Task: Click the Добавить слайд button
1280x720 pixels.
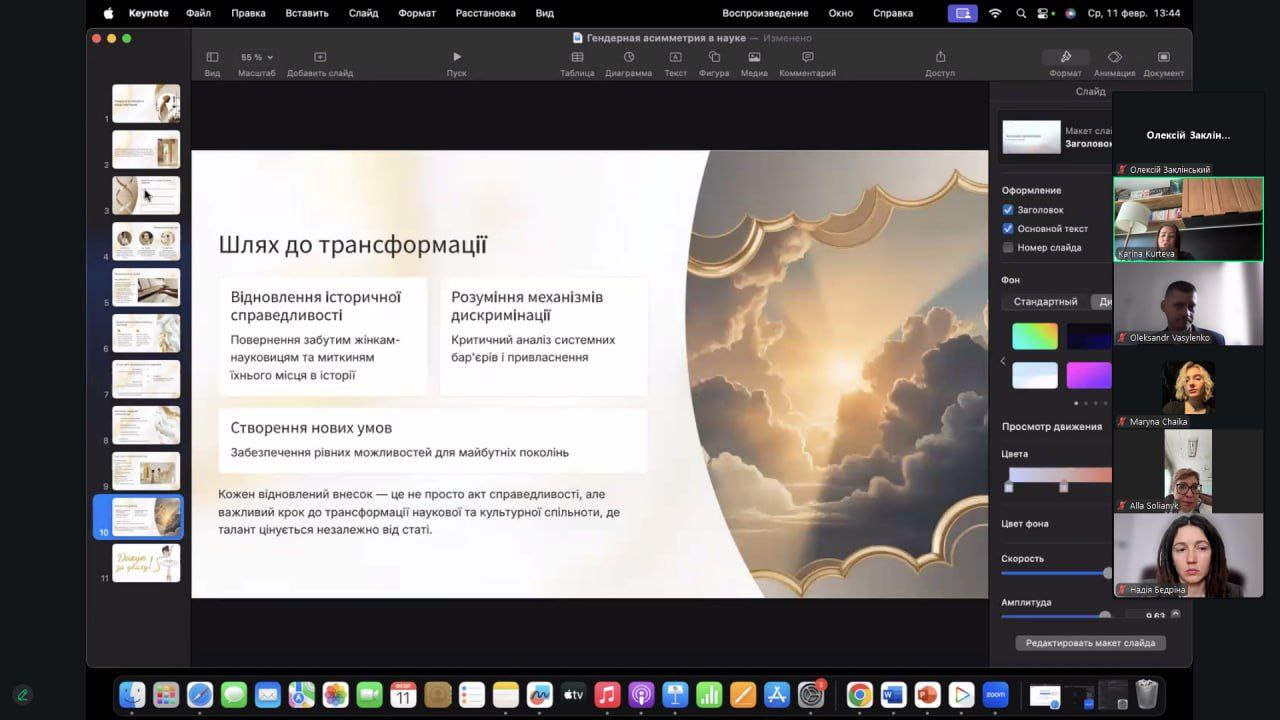Action: click(320, 58)
